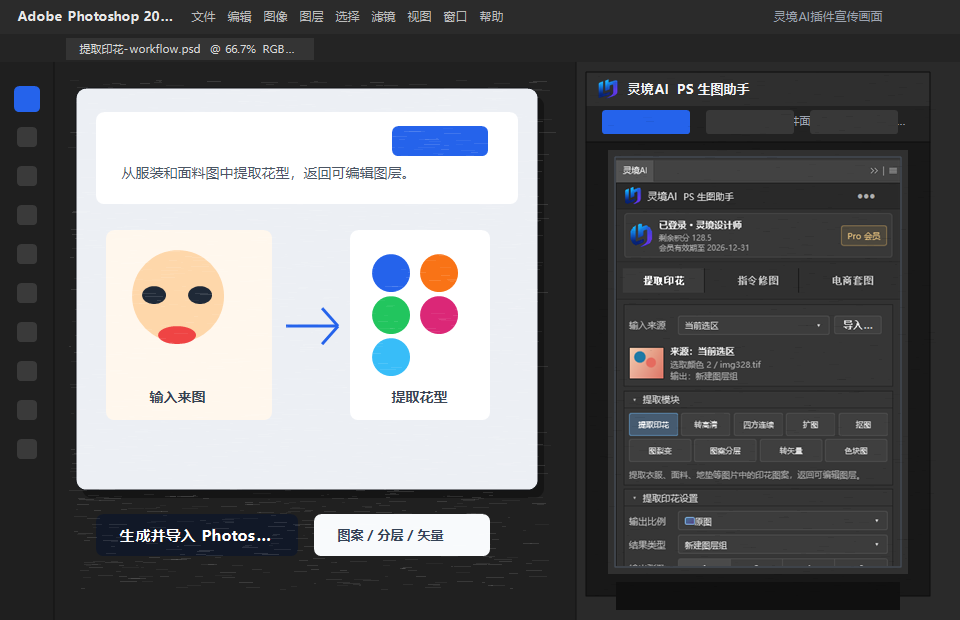Click the 会员有效期至 2026-12-31 text
Viewport: 960px width, 620px height.
704,248
